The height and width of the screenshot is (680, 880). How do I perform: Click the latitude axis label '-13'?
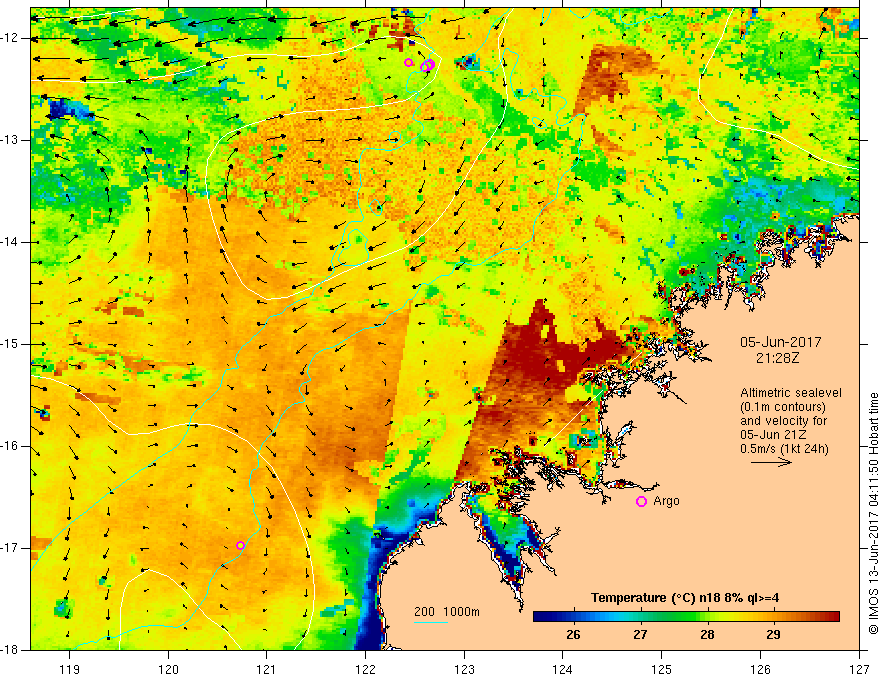pos(10,140)
